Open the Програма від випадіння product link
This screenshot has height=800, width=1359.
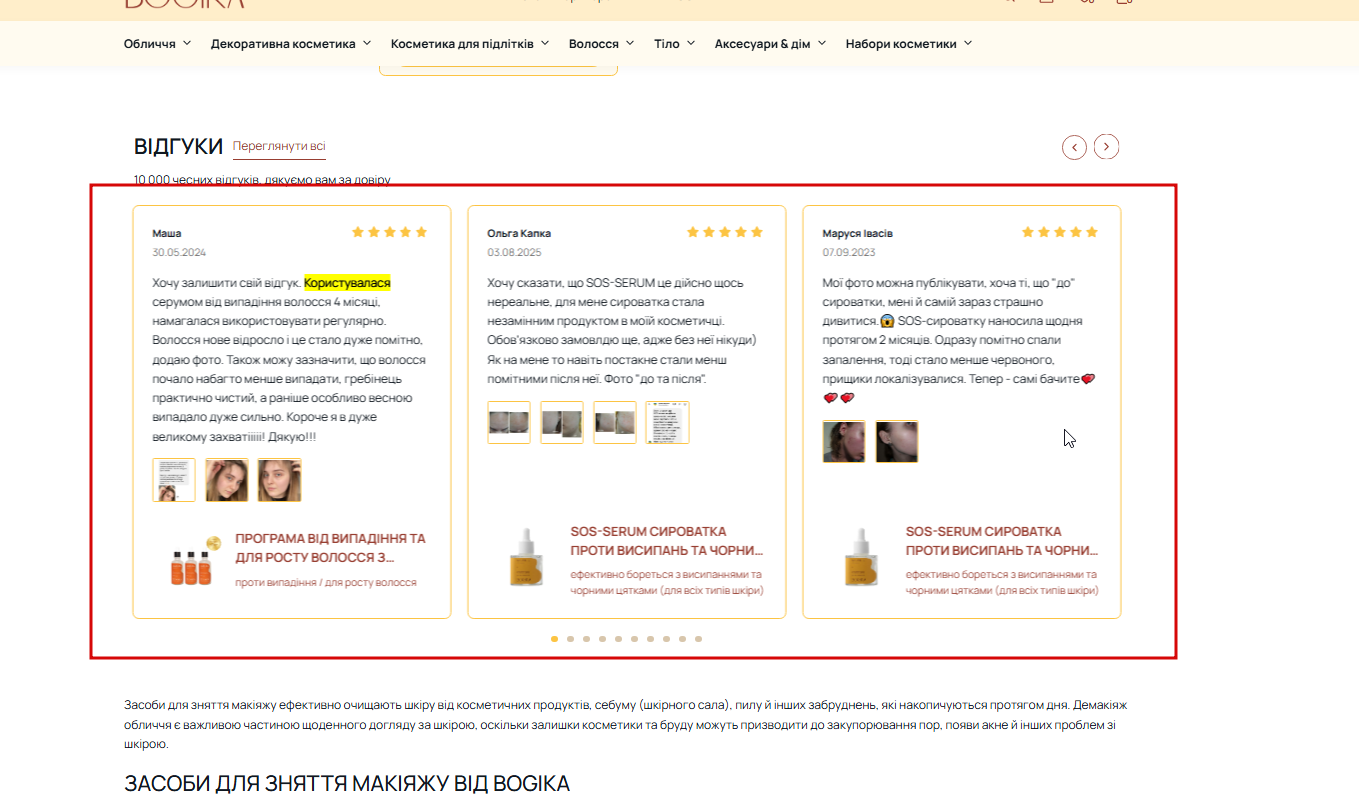click(x=330, y=548)
